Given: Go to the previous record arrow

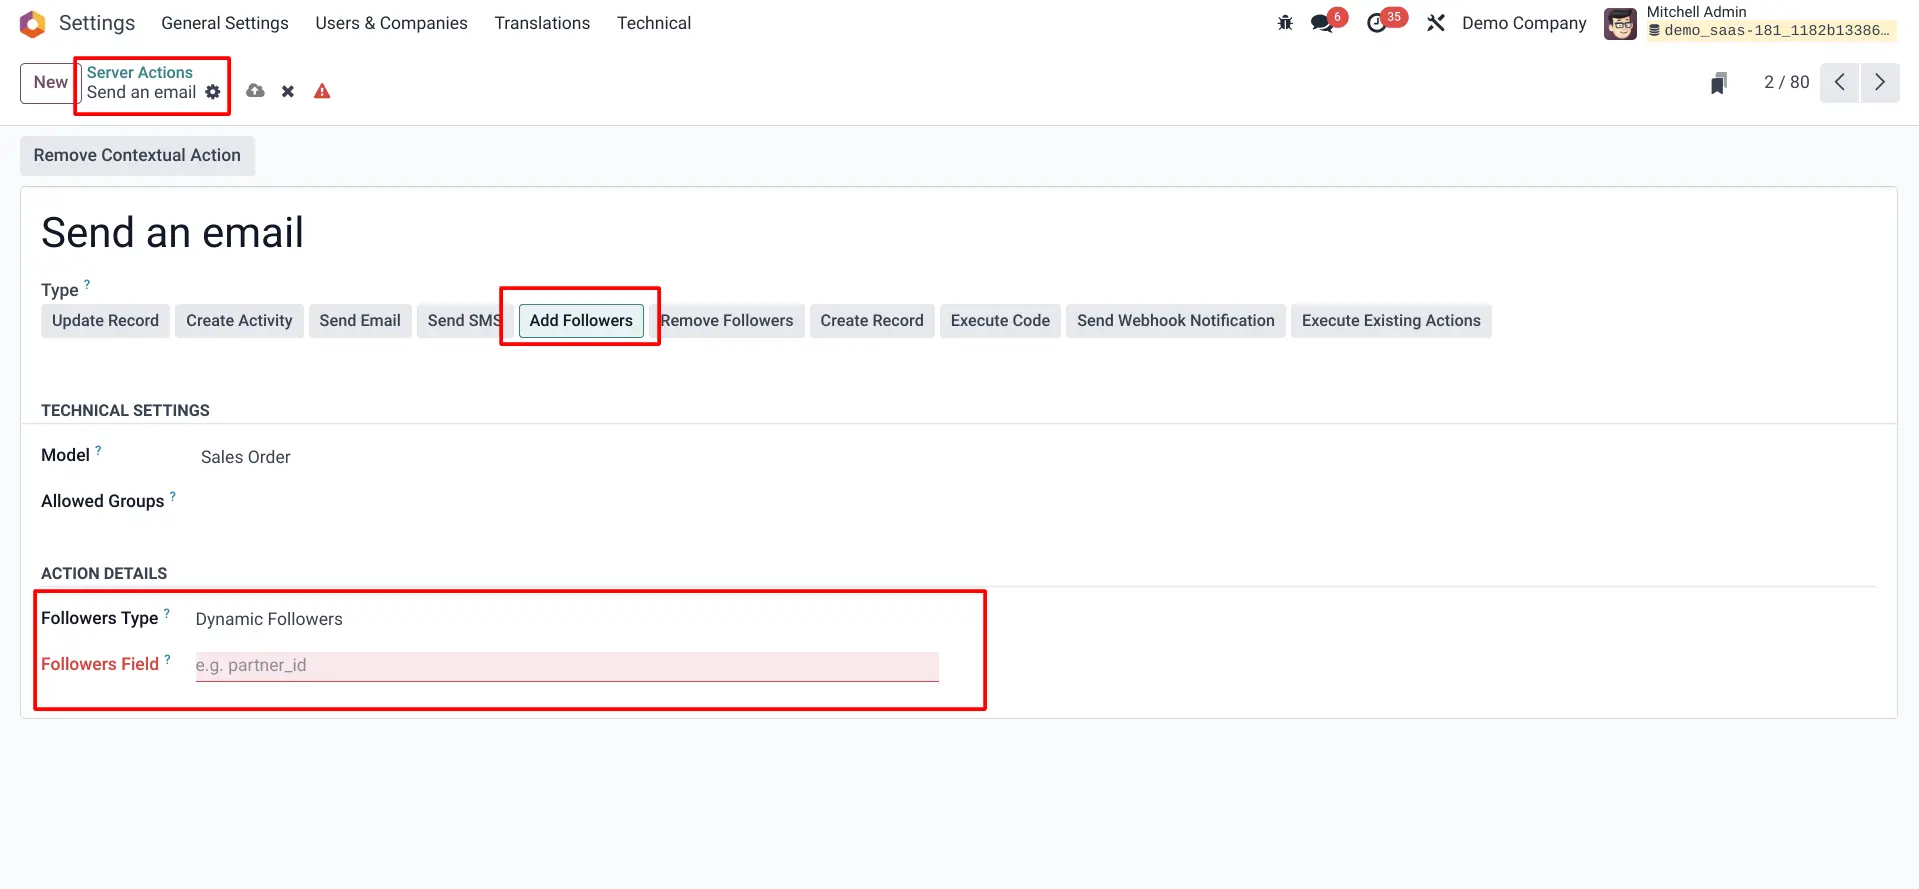Looking at the screenshot, I should click(x=1840, y=82).
